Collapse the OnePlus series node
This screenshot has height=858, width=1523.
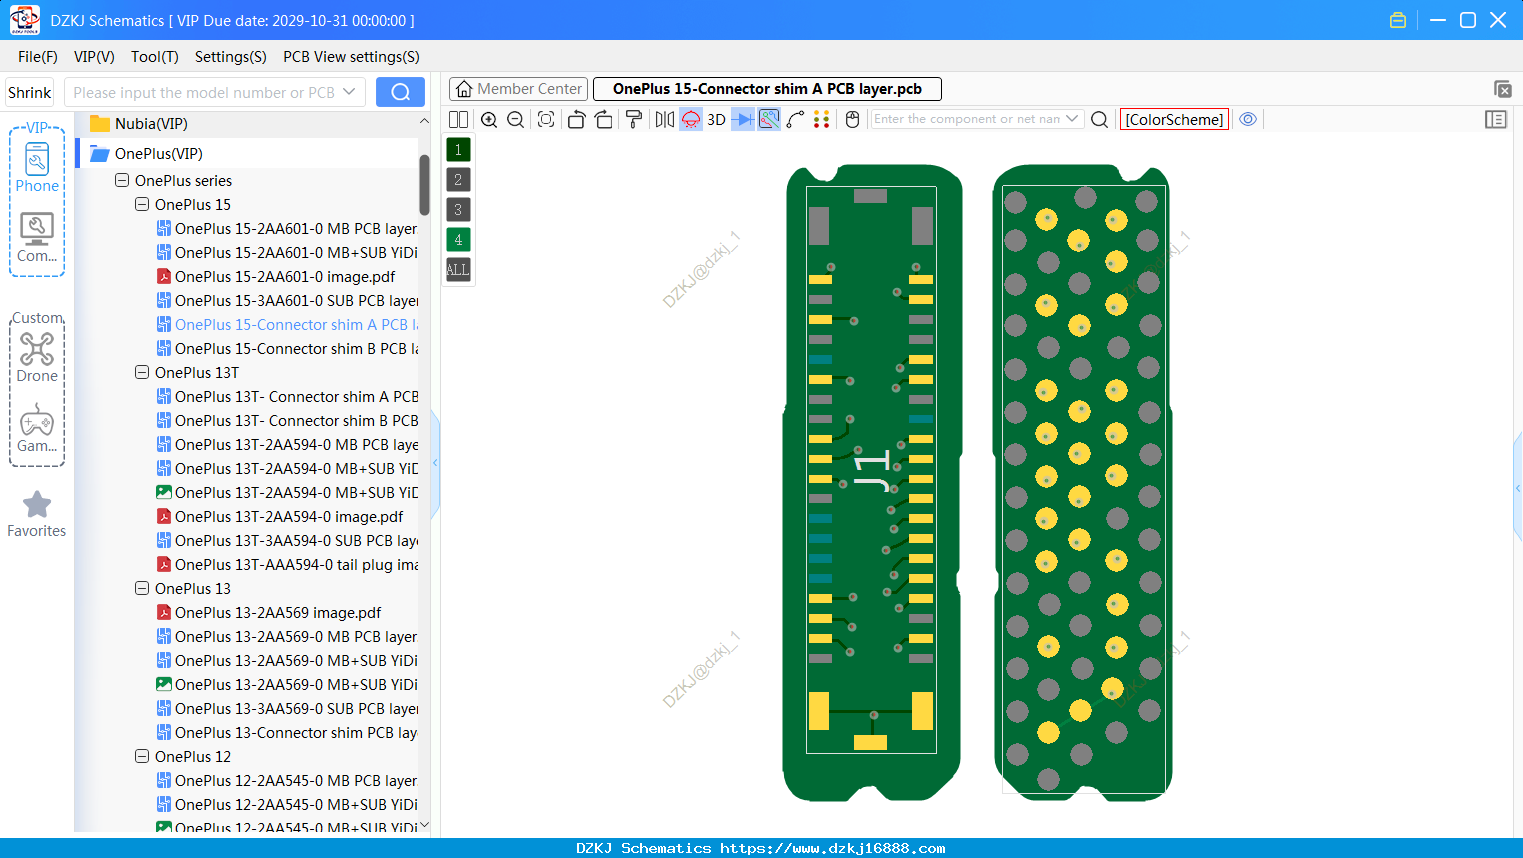pyautogui.click(x=122, y=181)
